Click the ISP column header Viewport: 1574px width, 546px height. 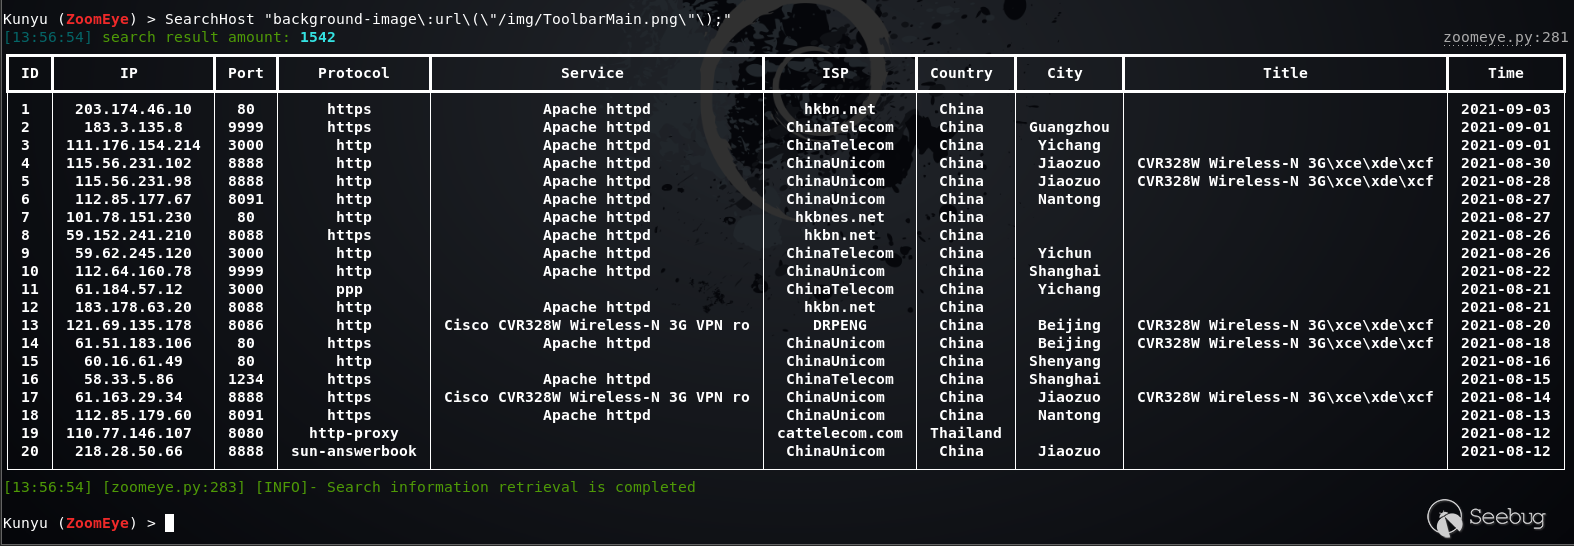[835, 73]
